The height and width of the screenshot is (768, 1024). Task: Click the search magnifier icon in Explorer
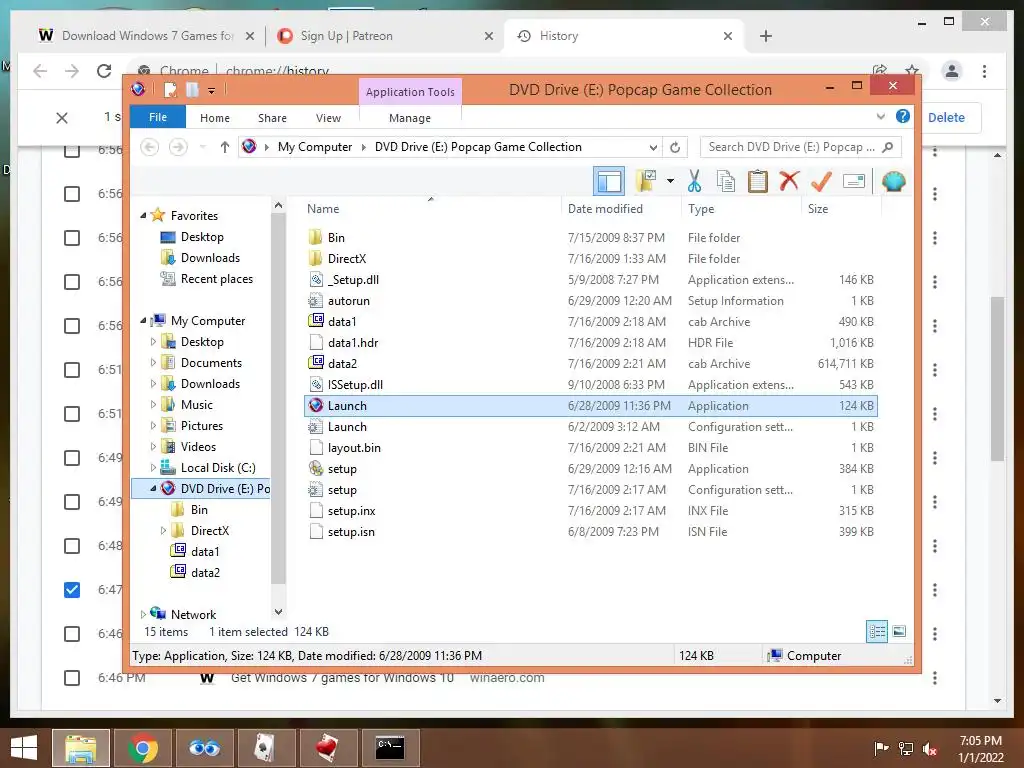888,147
